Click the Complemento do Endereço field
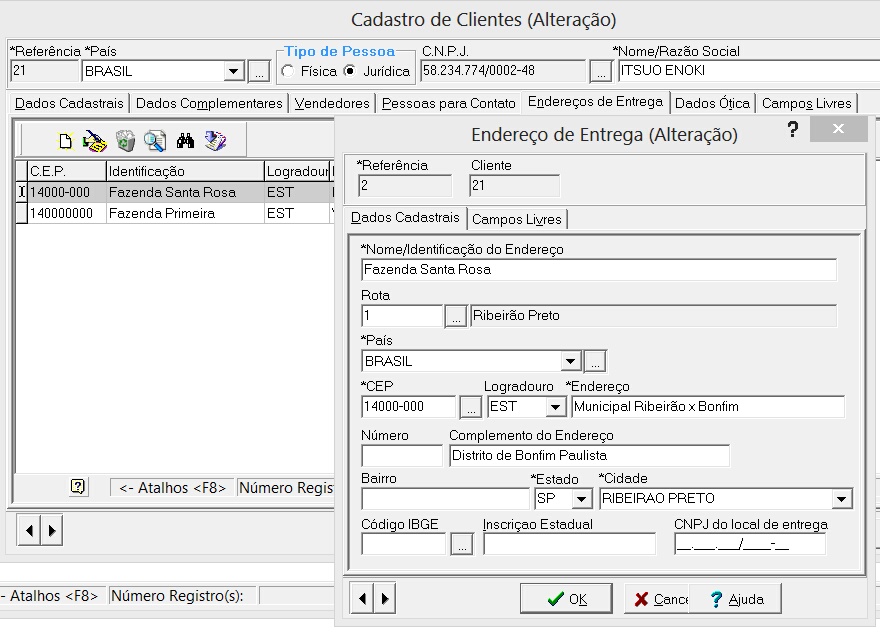The height and width of the screenshot is (632, 880). 589,456
